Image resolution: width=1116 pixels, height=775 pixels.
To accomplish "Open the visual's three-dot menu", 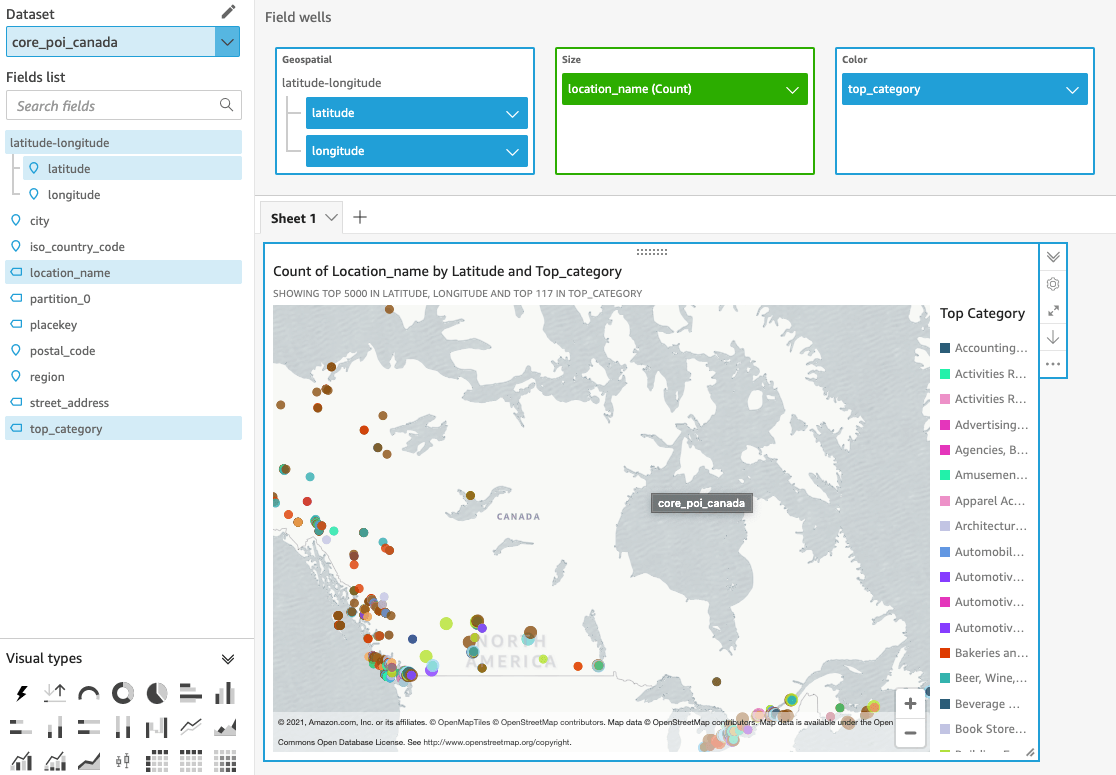I will click(1052, 364).
